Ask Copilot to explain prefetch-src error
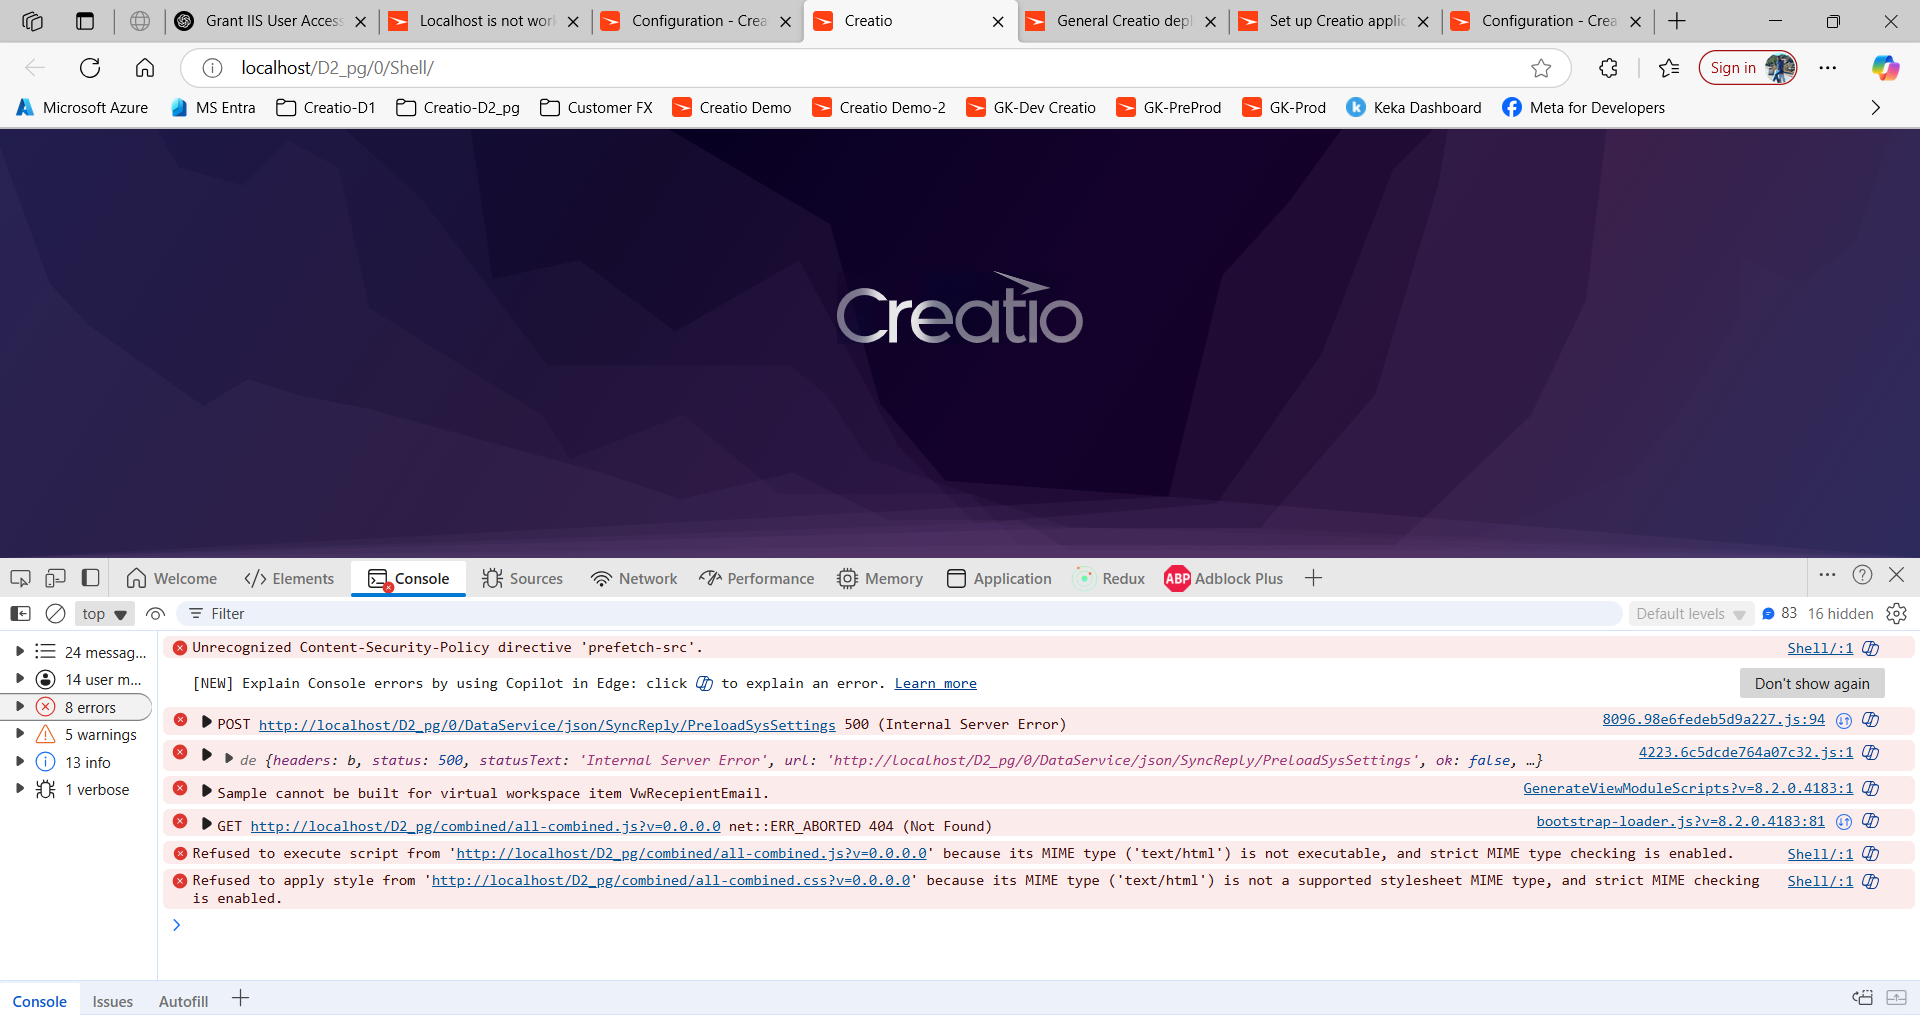1920x1020 pixels. [x=1871, y=648]
